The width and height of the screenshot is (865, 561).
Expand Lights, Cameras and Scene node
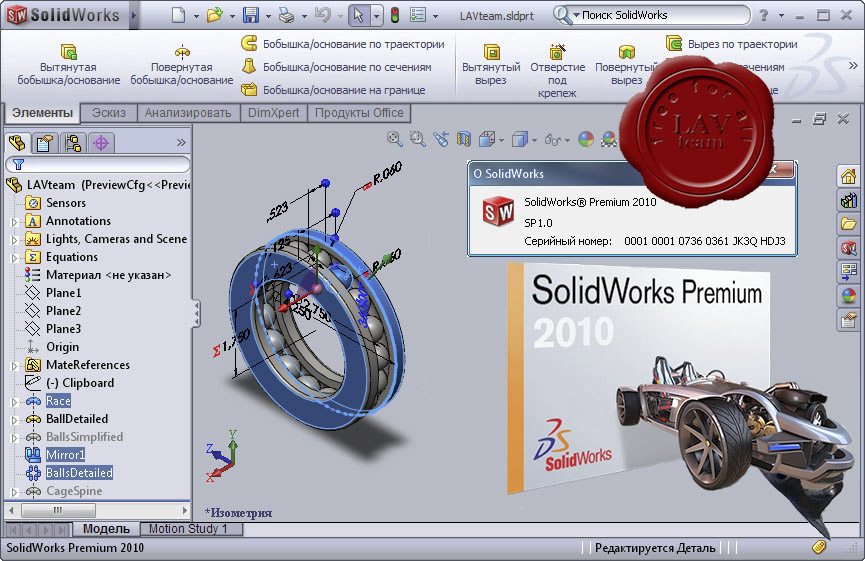(15, 241)
